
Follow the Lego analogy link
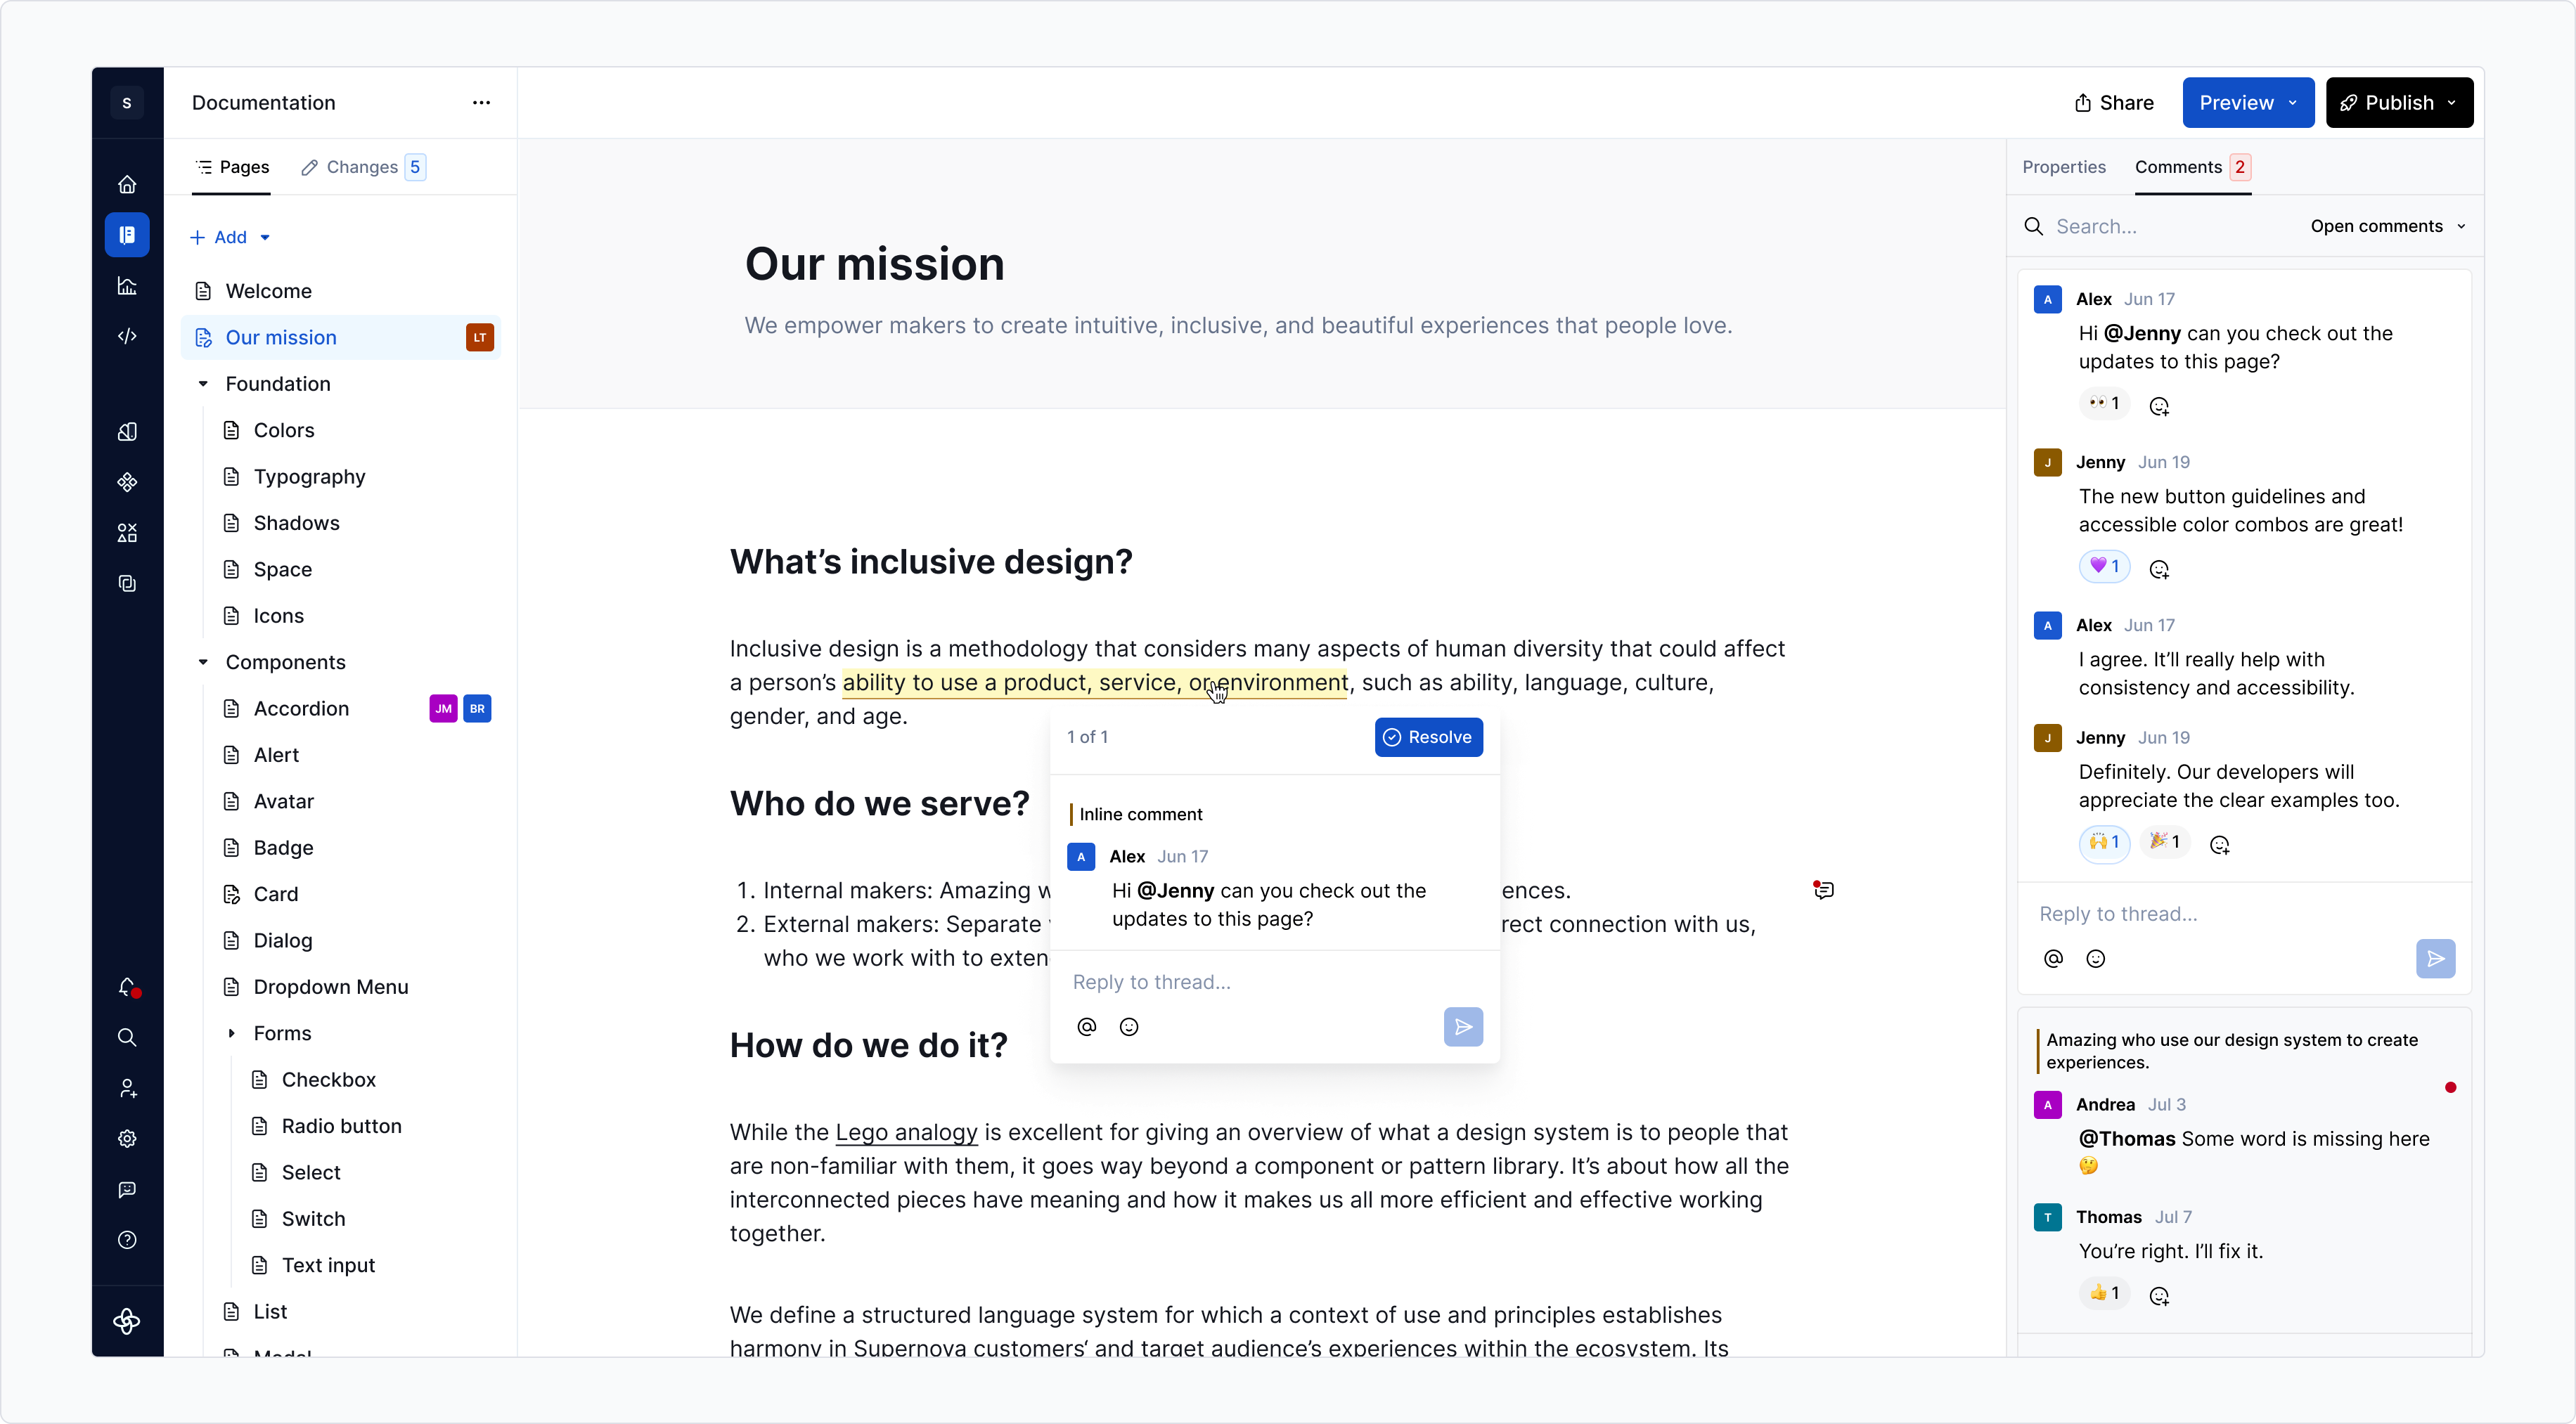(906, 1132)
